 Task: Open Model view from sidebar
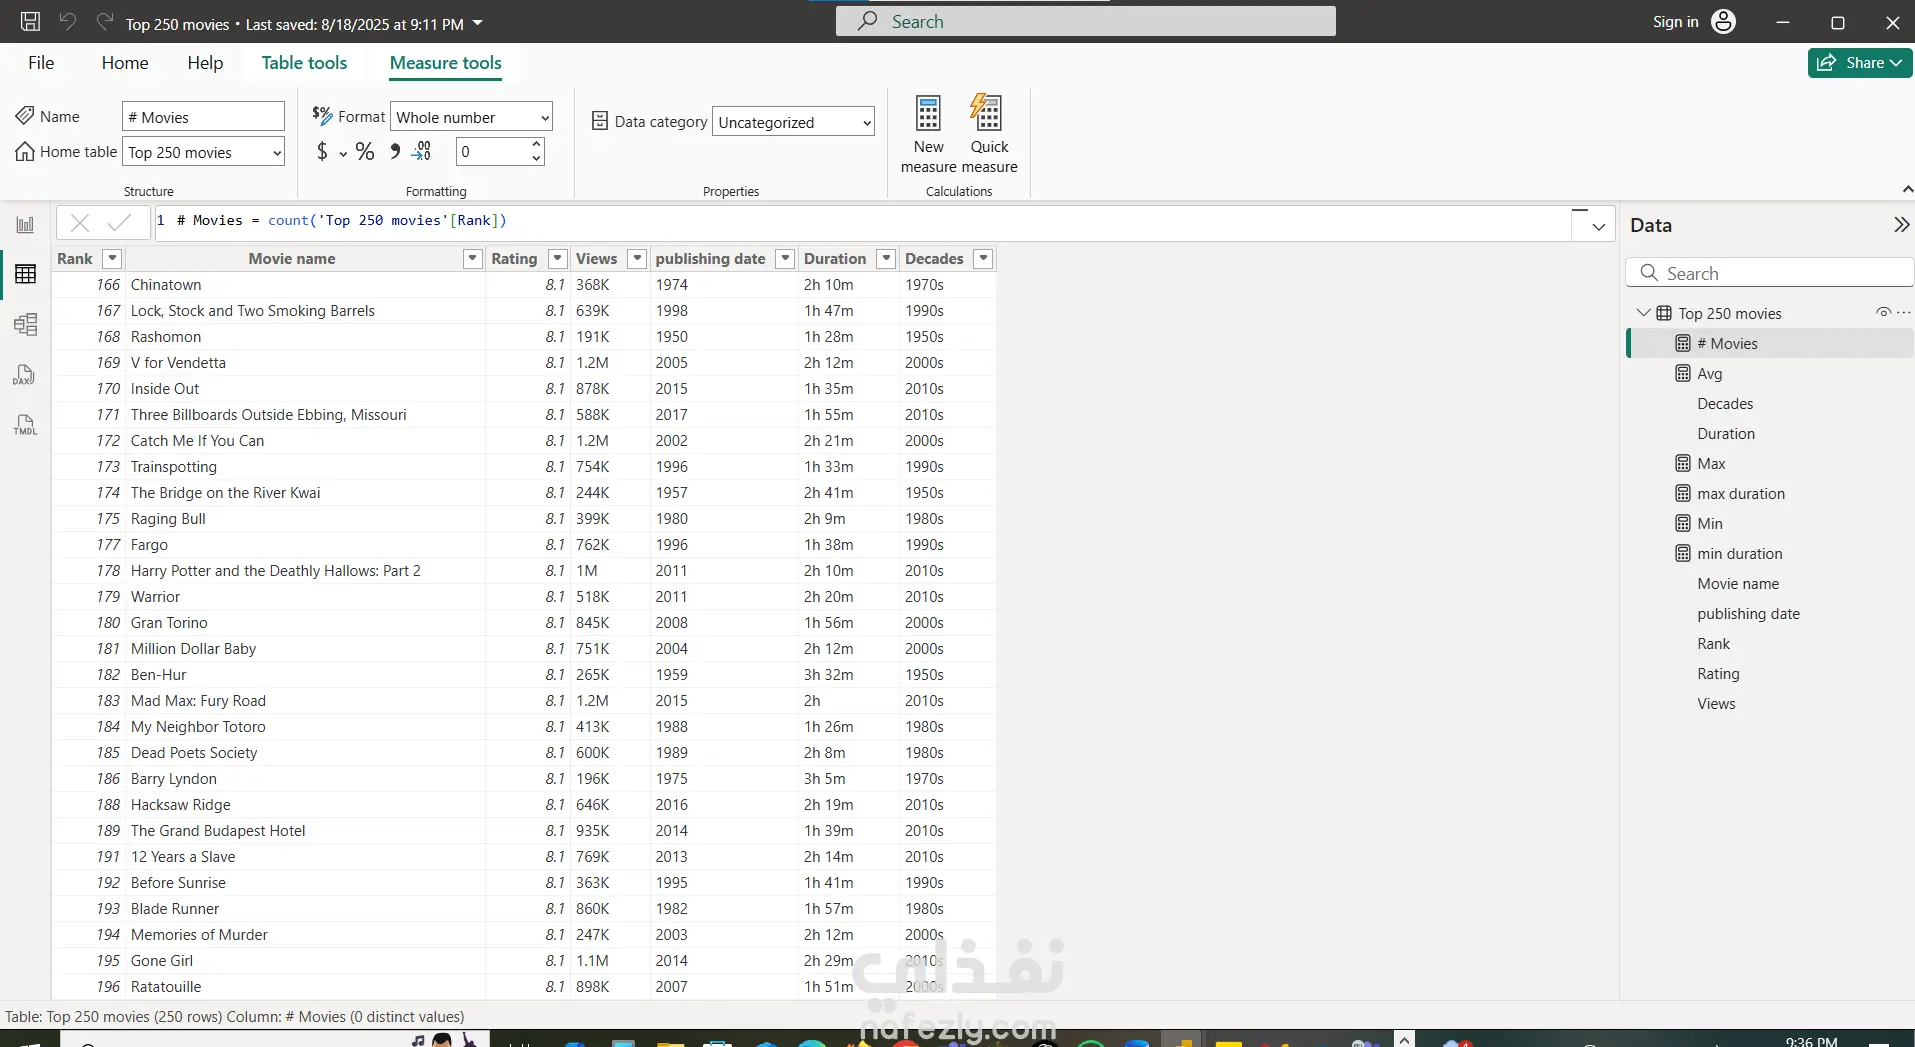[25, 324]
